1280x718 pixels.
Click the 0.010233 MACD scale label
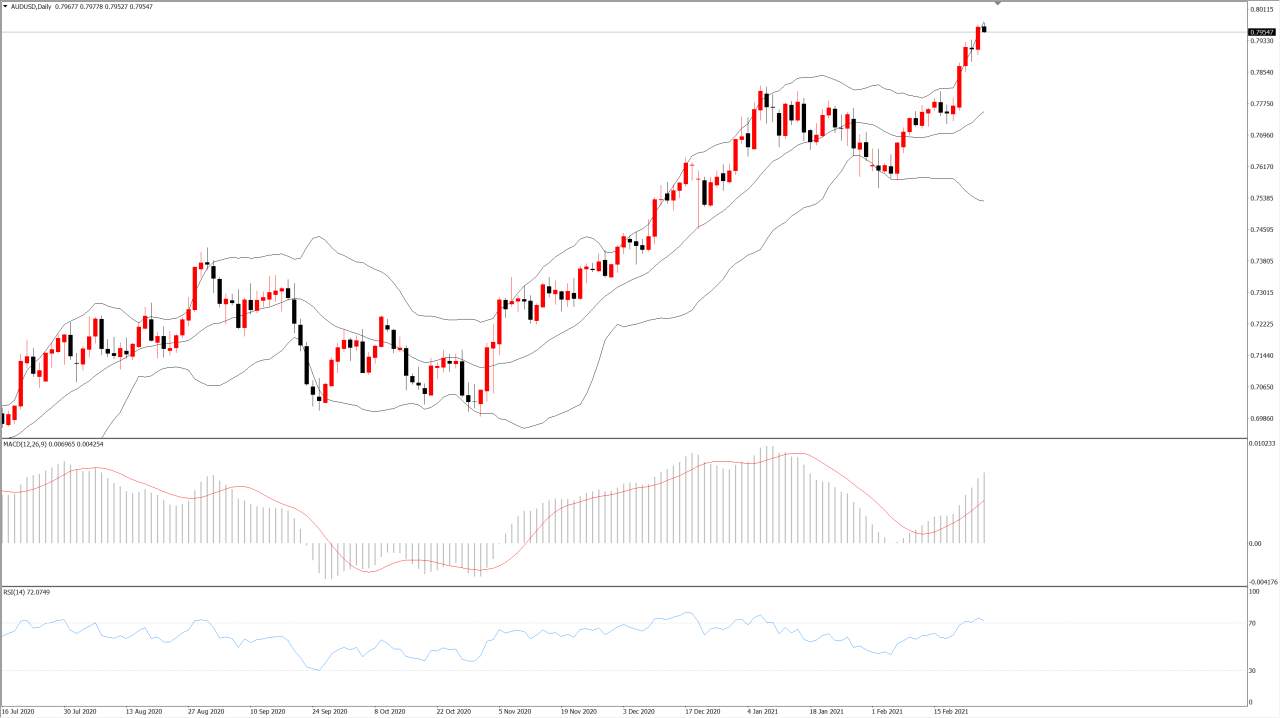pos(1263,443)
